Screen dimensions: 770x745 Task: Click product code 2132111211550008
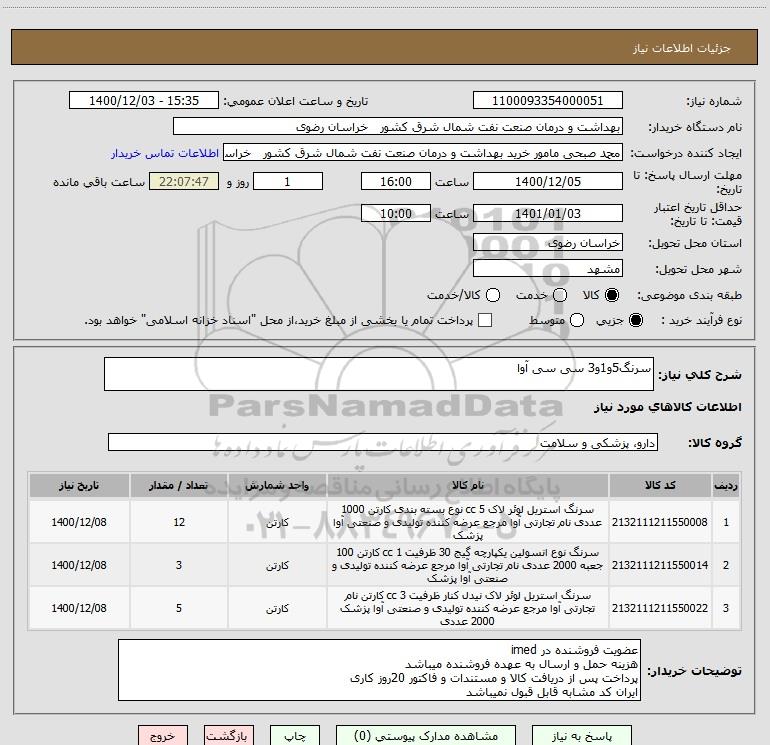pyautogui.click(x=660, y=522)
